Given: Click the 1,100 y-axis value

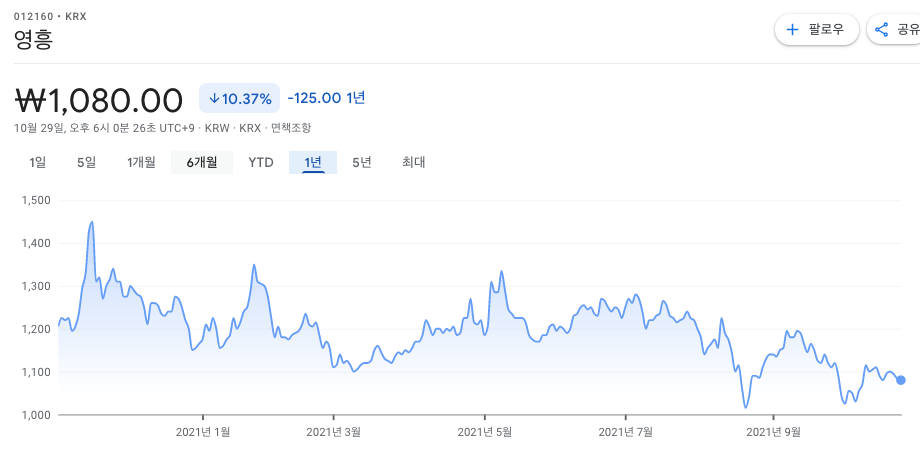Looking at the screenshot, I should coord(36,372).
